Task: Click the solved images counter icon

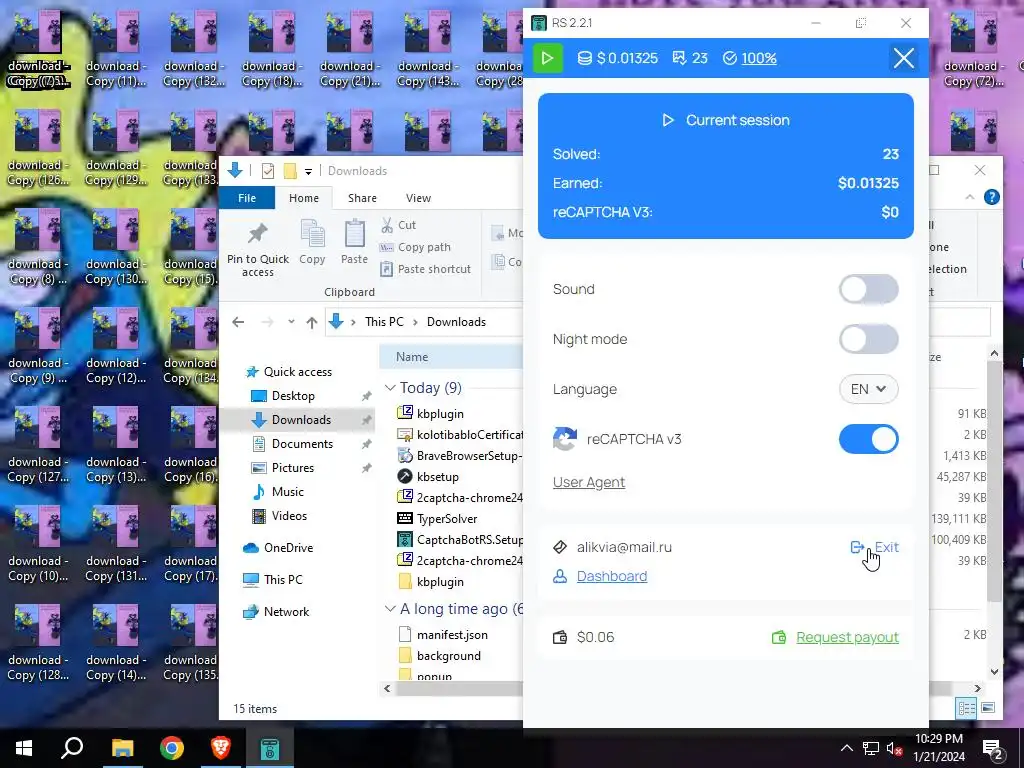Action: click(679, 58)
